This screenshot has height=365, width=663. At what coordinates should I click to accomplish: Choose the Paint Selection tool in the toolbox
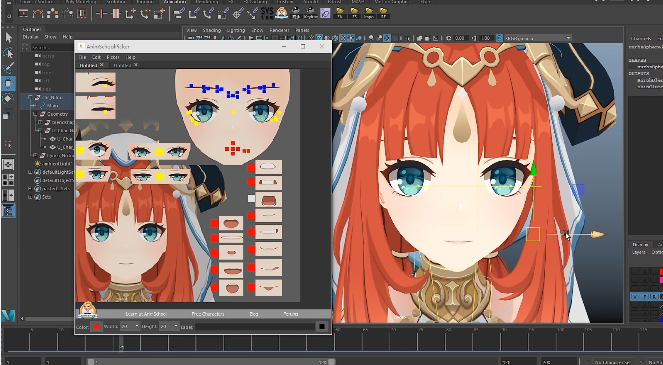(x=8, y=67)
